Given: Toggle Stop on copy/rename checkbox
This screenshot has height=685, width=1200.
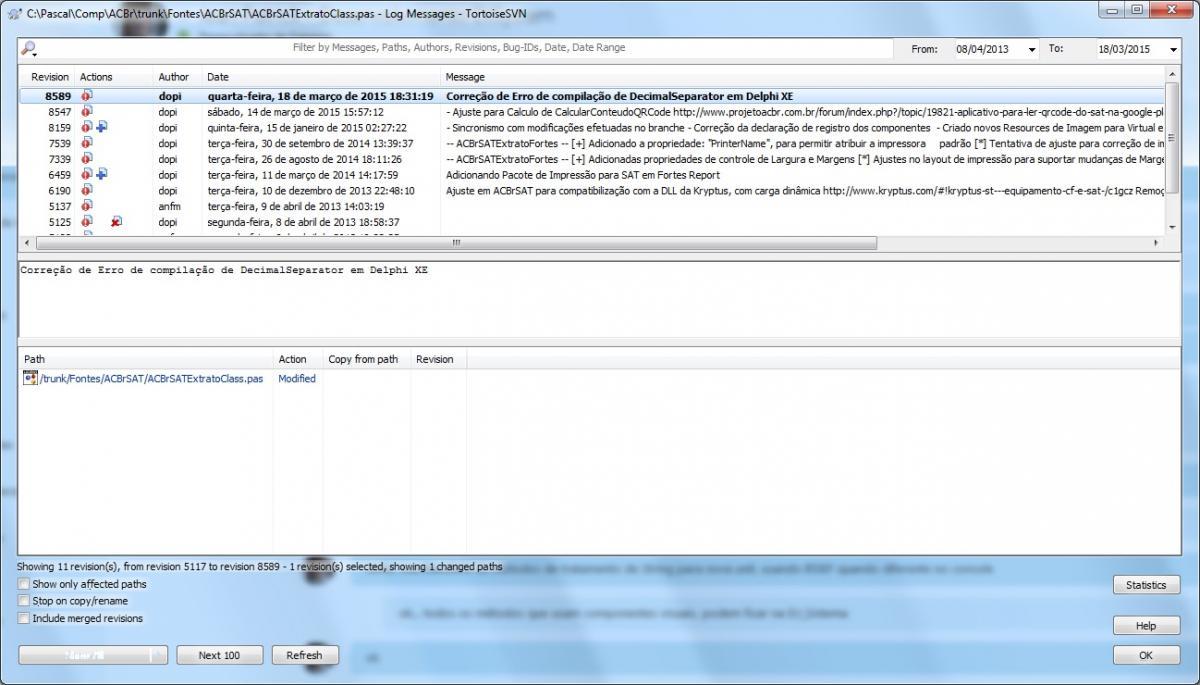Looking at the screenshot, I should [23, 601].
